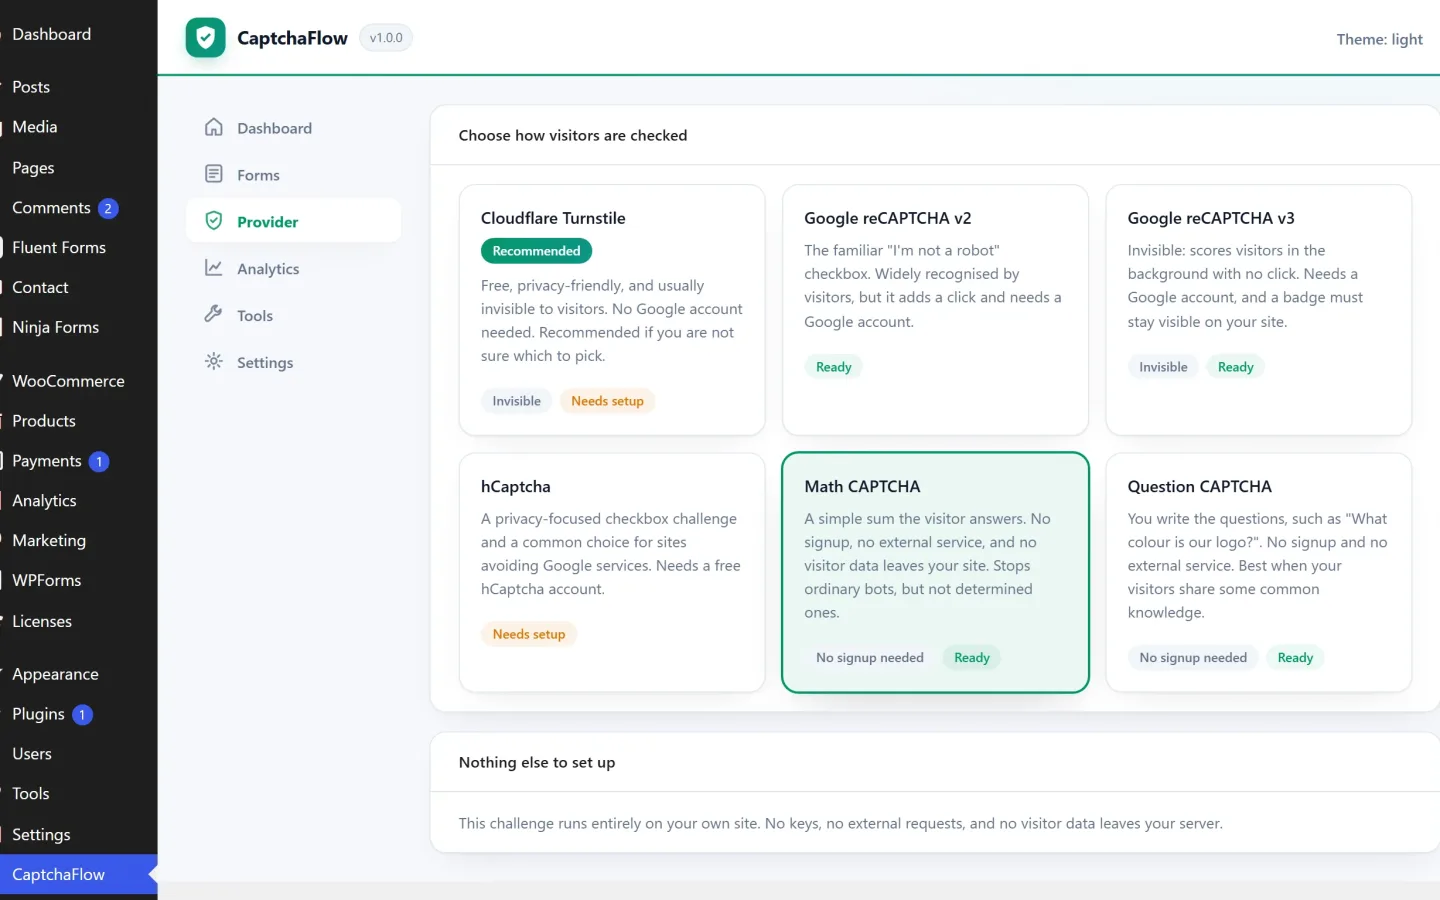This screenshot has width=1440, height=900.
Task: Click Invisible badge on Cloudflare Turnstile
Action: coord(516,401)
